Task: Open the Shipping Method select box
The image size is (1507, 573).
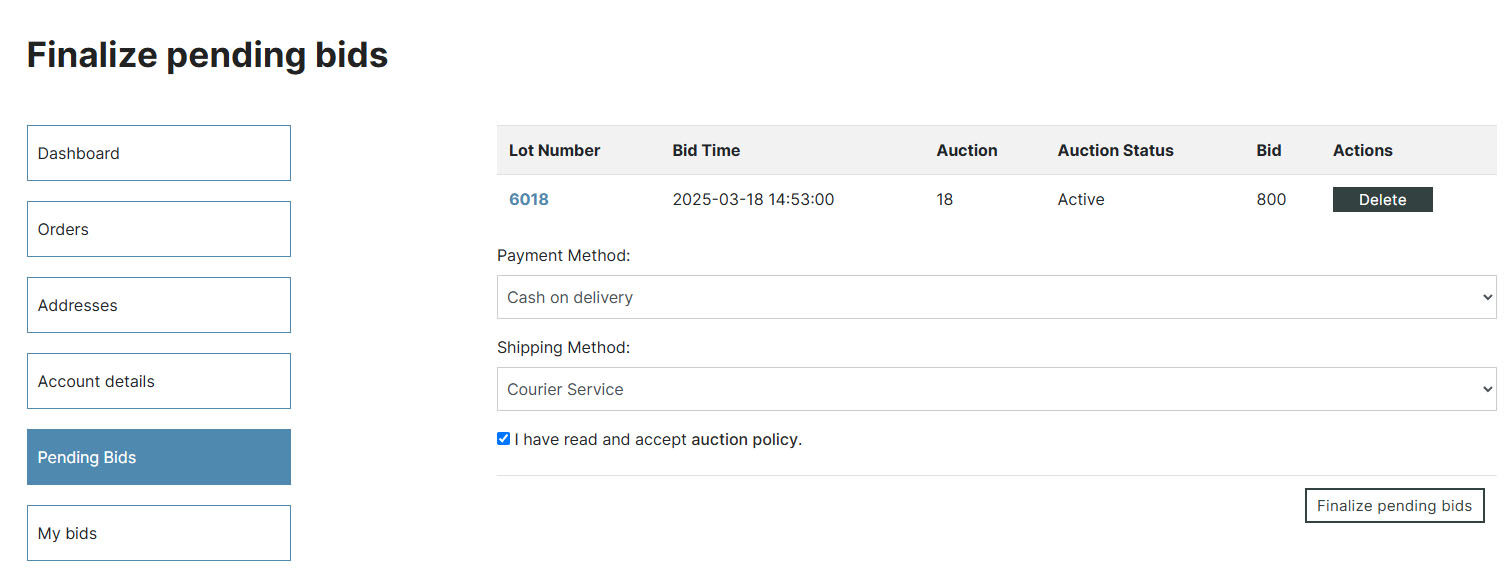Action: point(997,389)
